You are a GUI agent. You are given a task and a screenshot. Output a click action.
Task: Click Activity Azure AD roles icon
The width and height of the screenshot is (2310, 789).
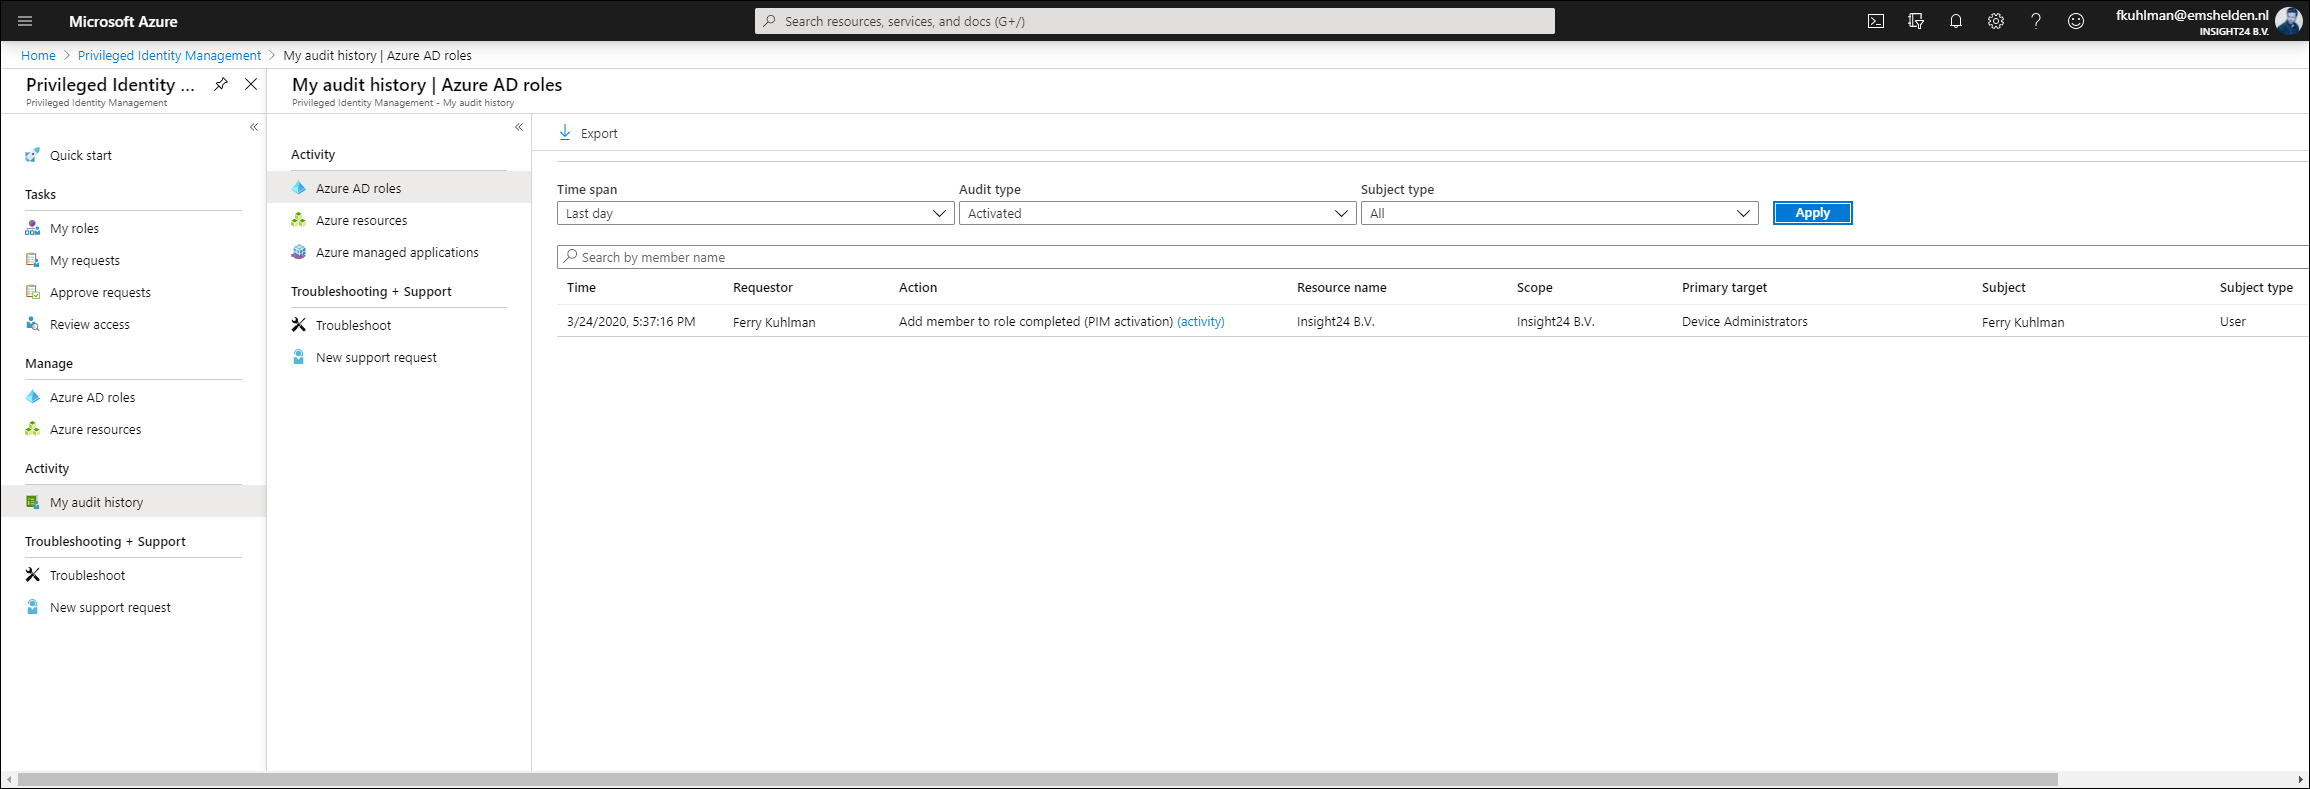pyautogui.click(x=298, y=188)
